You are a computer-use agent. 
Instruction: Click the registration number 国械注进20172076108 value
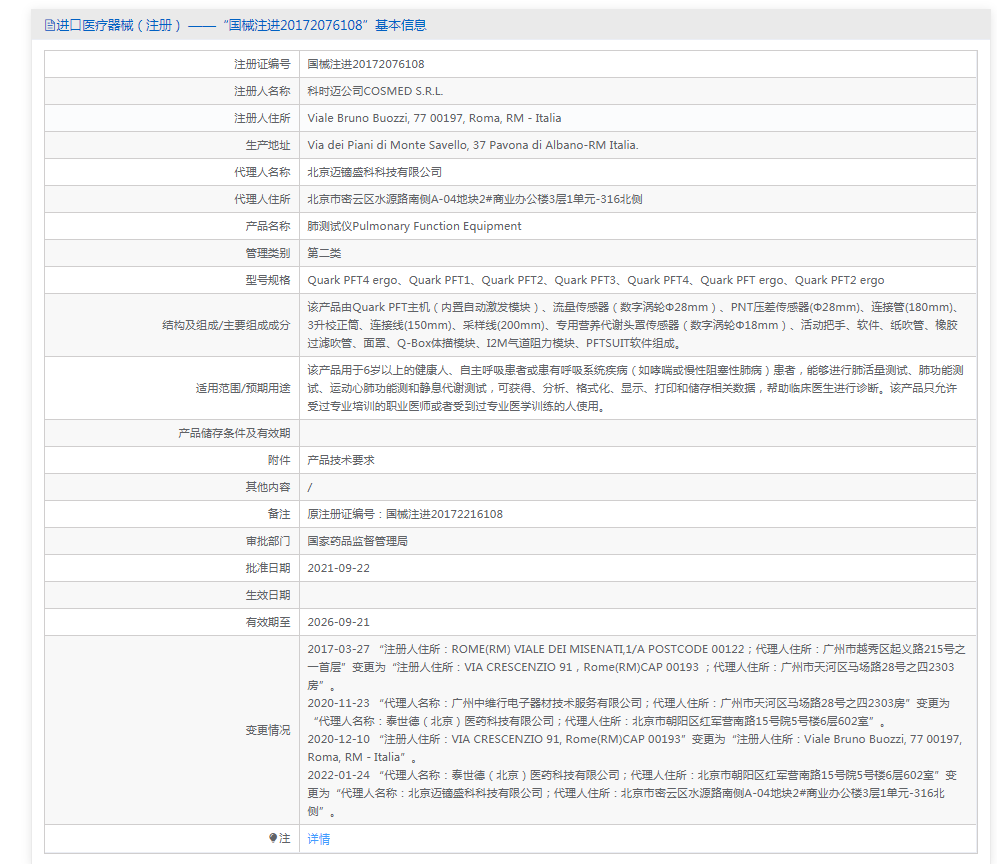(365, 64)
